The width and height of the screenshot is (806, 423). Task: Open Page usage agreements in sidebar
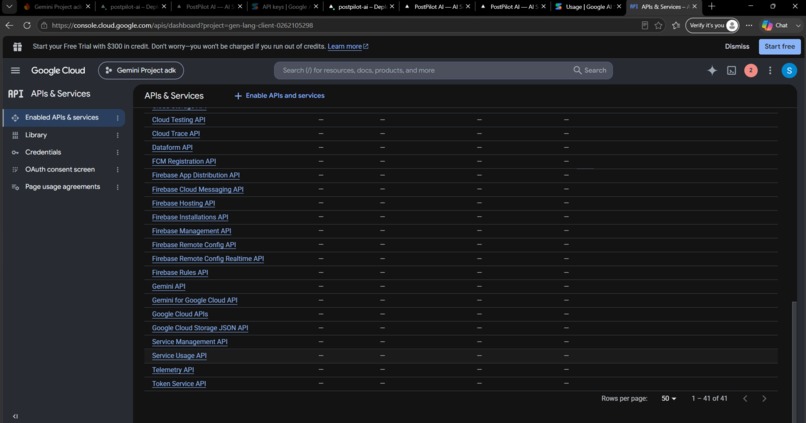[63, 187]
